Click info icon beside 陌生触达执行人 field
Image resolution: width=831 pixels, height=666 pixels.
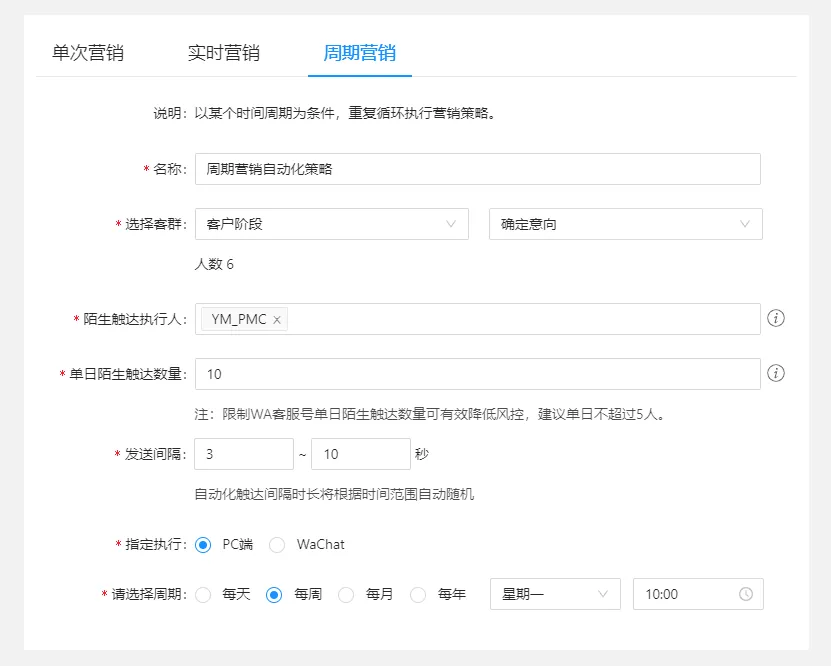tap(776, 318)
